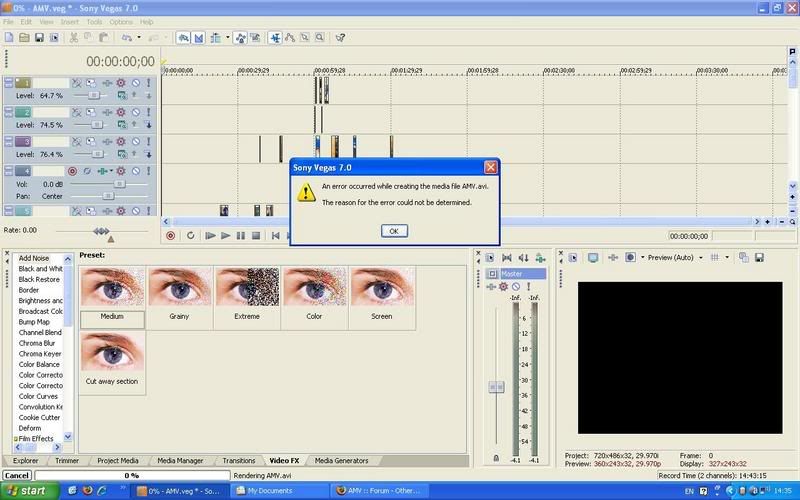This screenshot has width=800, height=500.
Task: Copy preview snapshot to clipboard
Action: tap(744, 258)
